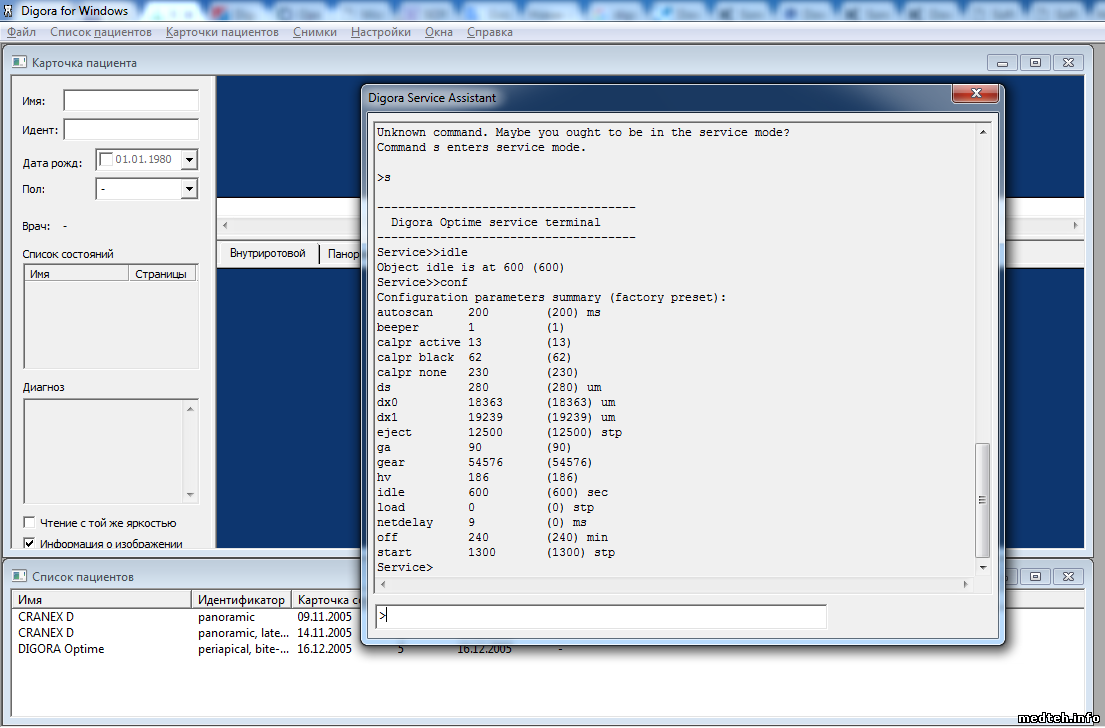Expand the Пол gender dropdown
The height and width of the screenshot is (728, 1105).
(189, 189)
